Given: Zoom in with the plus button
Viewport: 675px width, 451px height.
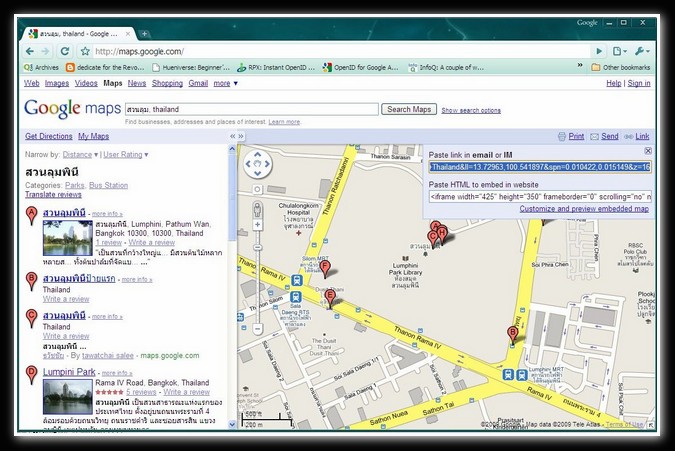Looking at the screenshot, I should click(x=257, y=225).
